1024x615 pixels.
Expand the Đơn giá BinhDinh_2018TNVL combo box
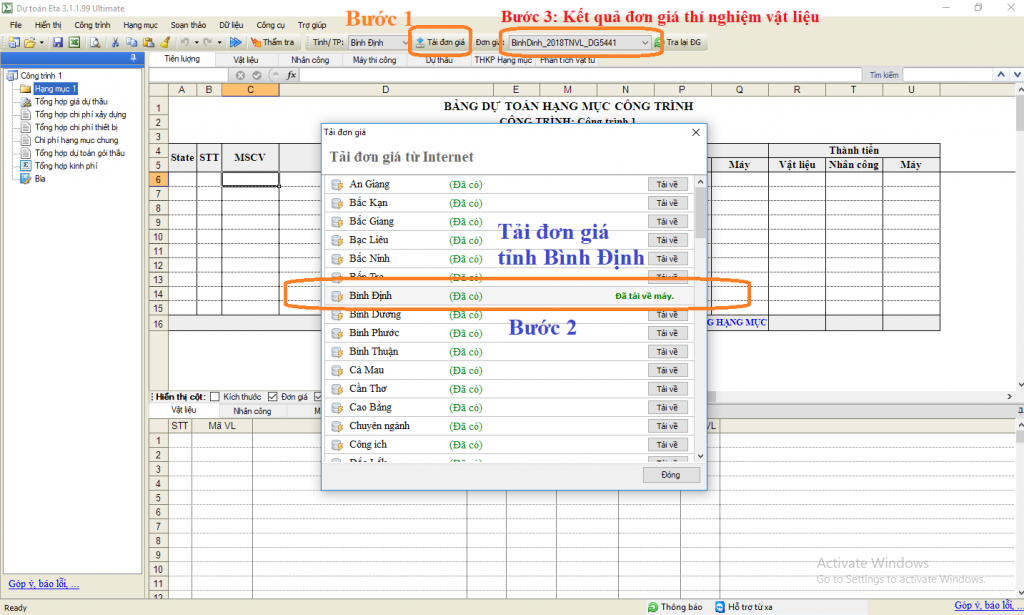[x=644, y=42]
